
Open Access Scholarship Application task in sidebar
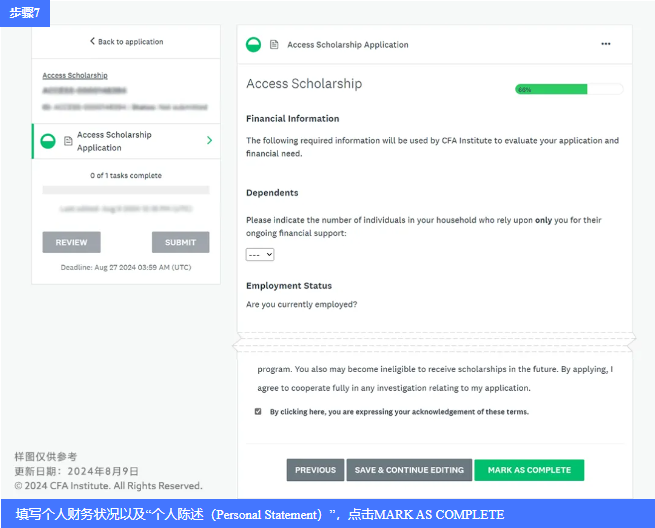(x=126, y=141)
